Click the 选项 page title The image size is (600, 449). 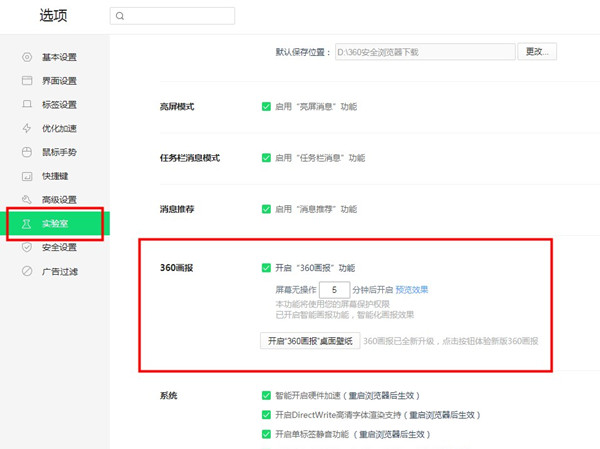[x=54, y=16]
